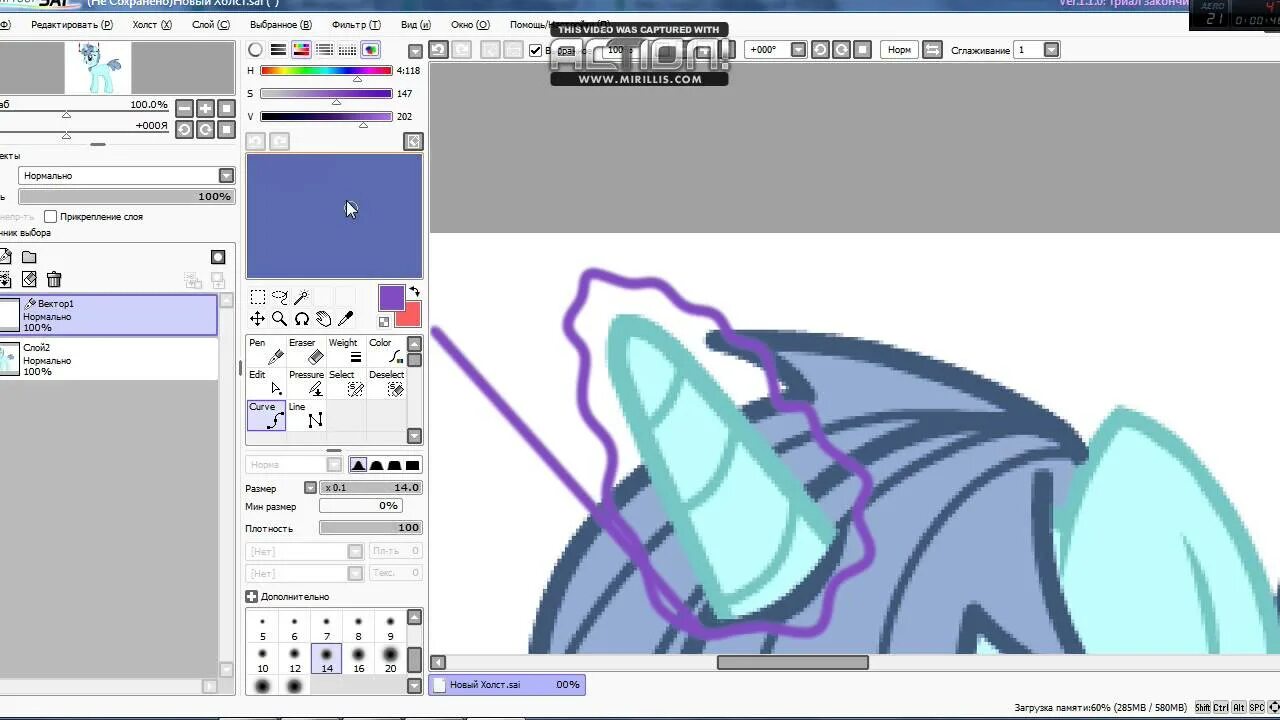1280x720 pixels.
Task: Zoom out navigator with minus button
Action: click(x=184, y=108)
